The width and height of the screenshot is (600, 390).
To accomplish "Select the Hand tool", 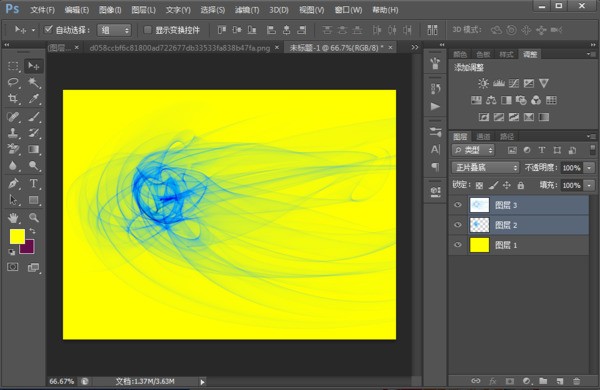I will coord(13,218).
